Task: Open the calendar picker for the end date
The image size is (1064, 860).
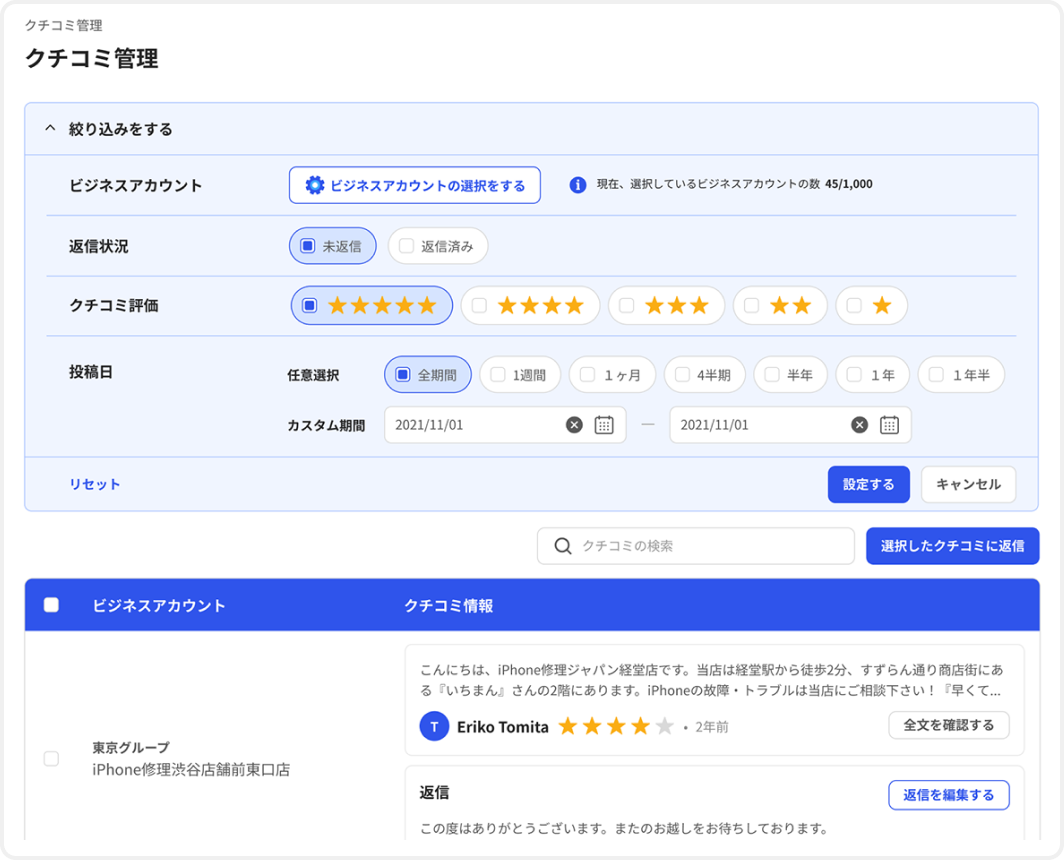Action: [887, 424]
